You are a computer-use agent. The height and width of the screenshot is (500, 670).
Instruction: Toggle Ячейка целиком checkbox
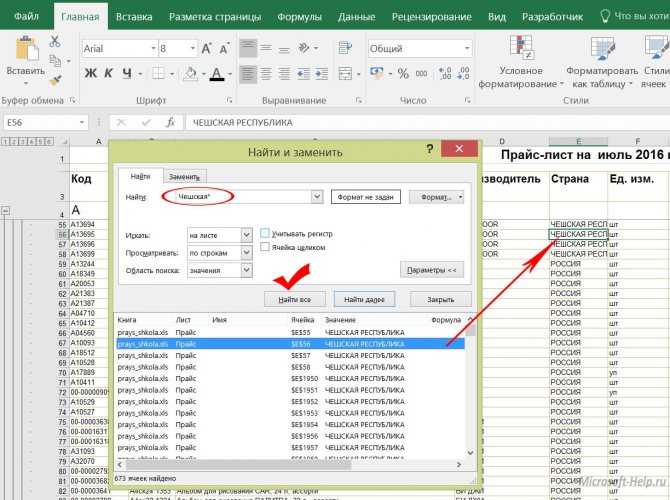point(265,247)
